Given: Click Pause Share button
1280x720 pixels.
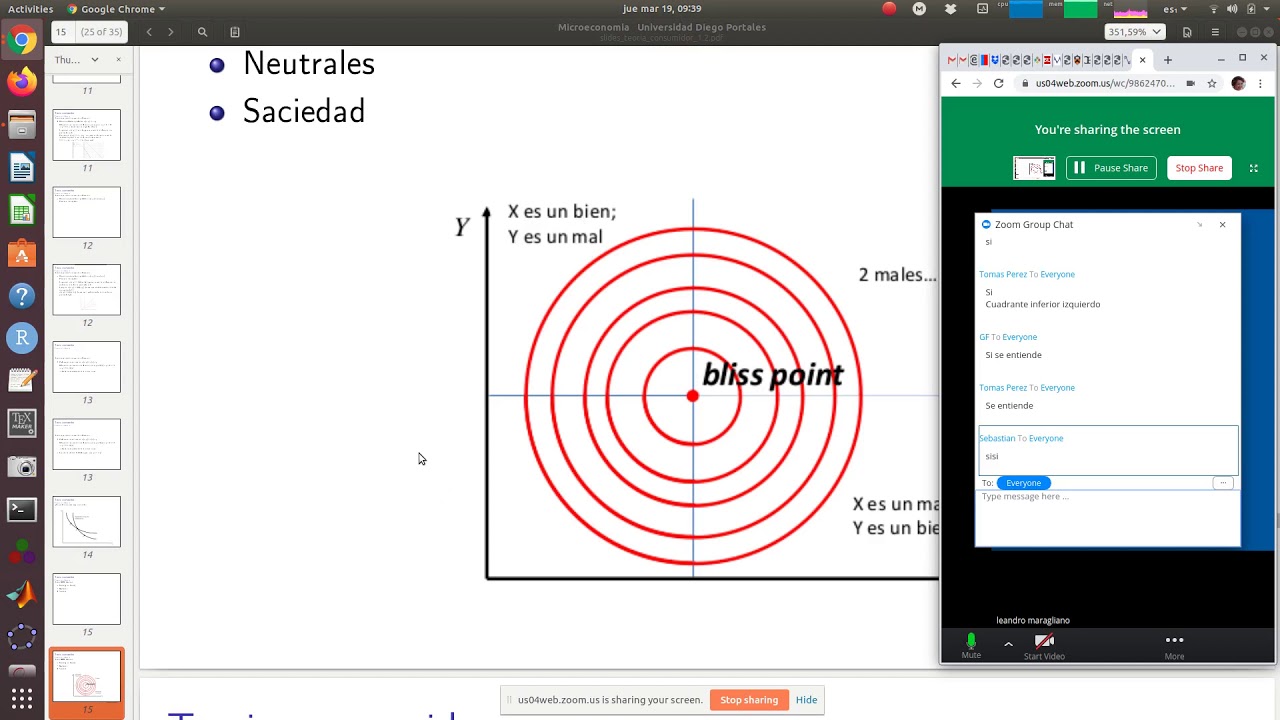Looking at the screenshot, I should pos(1111,168).
